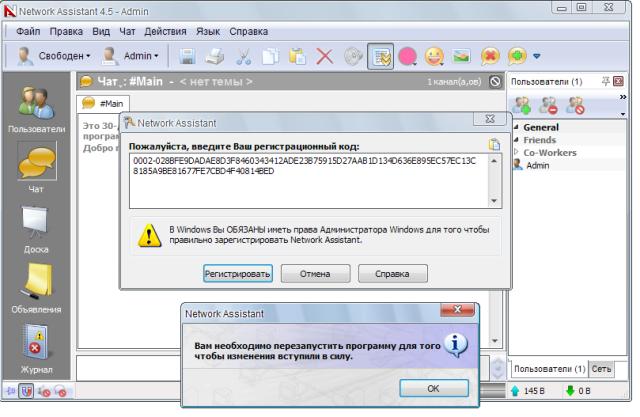This screenshot has height=417, width=640.
Task: Click the Регистрировать button
Action: pos(238,274)
